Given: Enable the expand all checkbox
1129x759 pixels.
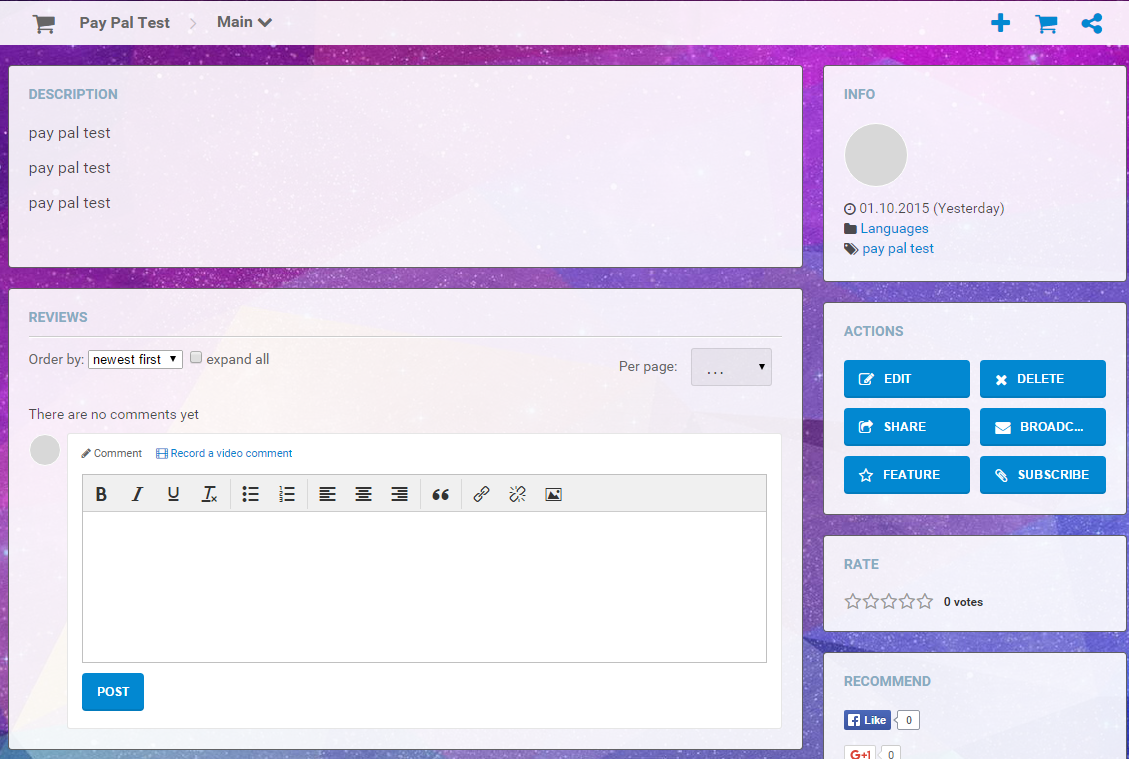Looking at the screenshot, I should coord(197,358).
